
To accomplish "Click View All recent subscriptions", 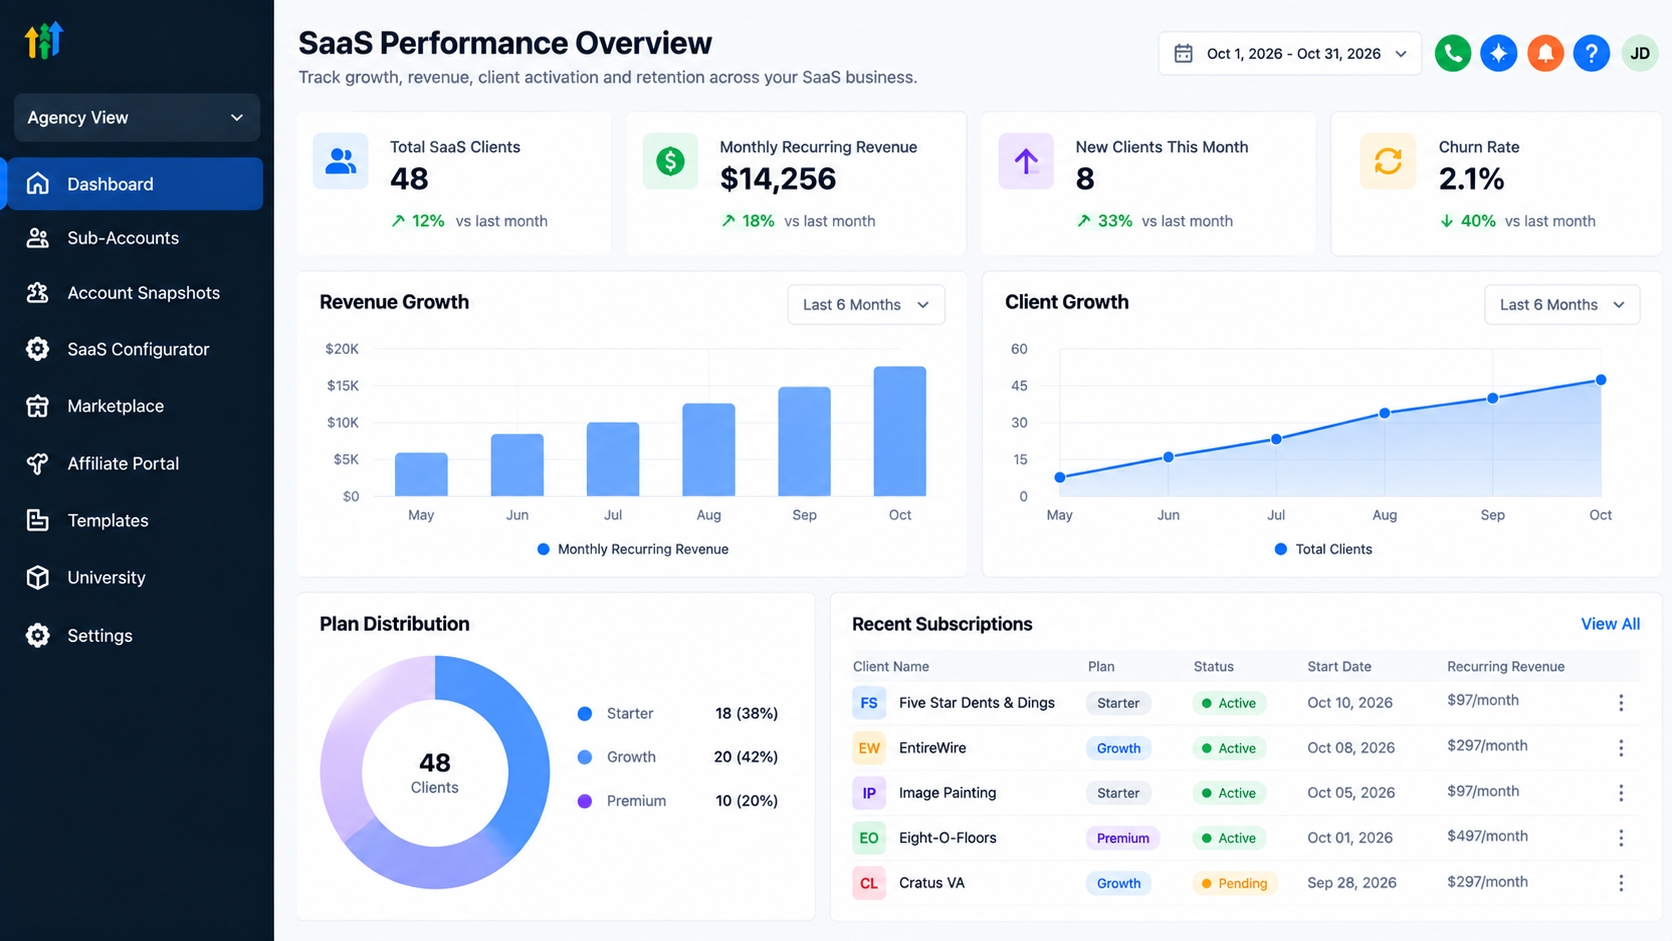I will pos(1610,624).
